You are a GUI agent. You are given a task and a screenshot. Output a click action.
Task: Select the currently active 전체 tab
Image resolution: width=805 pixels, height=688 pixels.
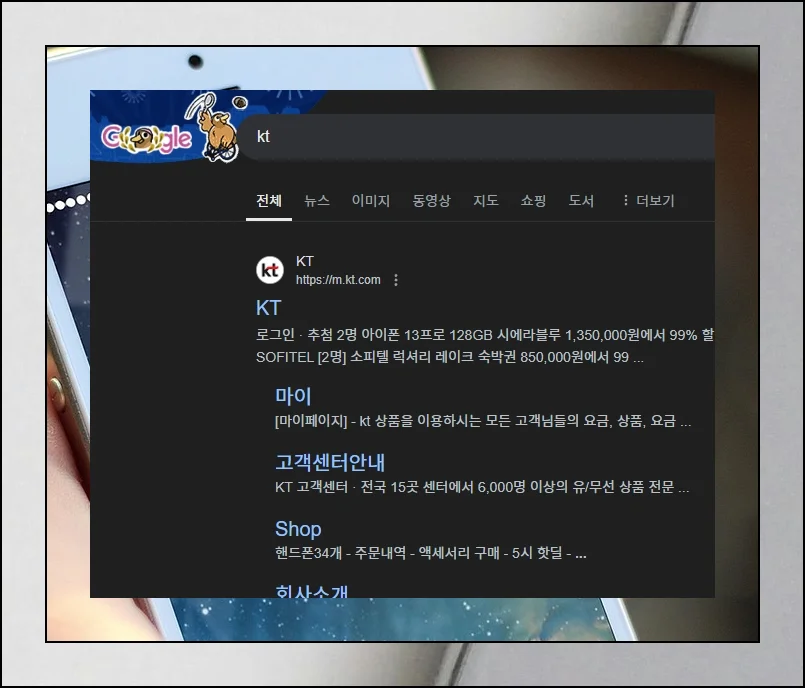[x=267, y=201]
